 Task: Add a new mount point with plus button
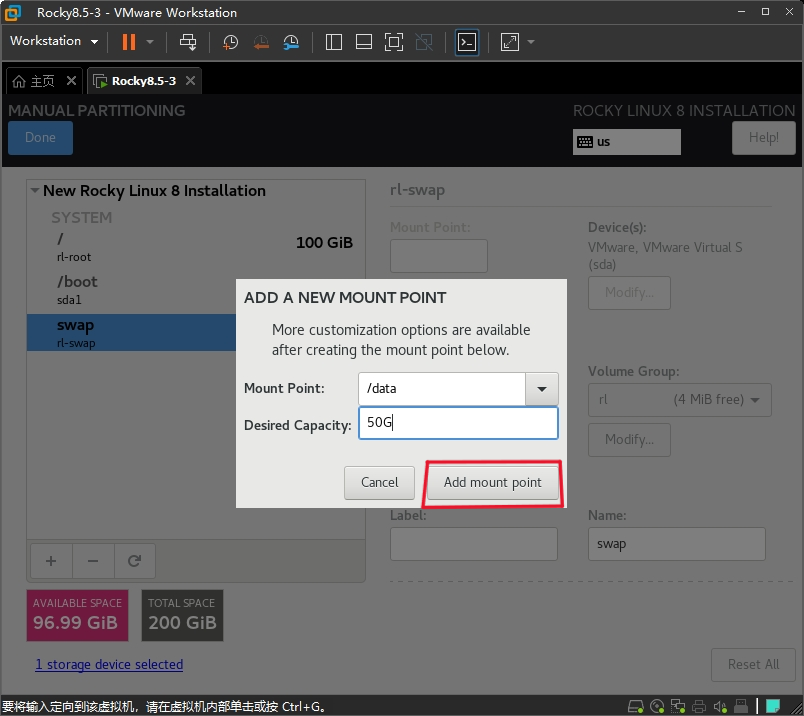pyautogui.click(x=51, y=561)
